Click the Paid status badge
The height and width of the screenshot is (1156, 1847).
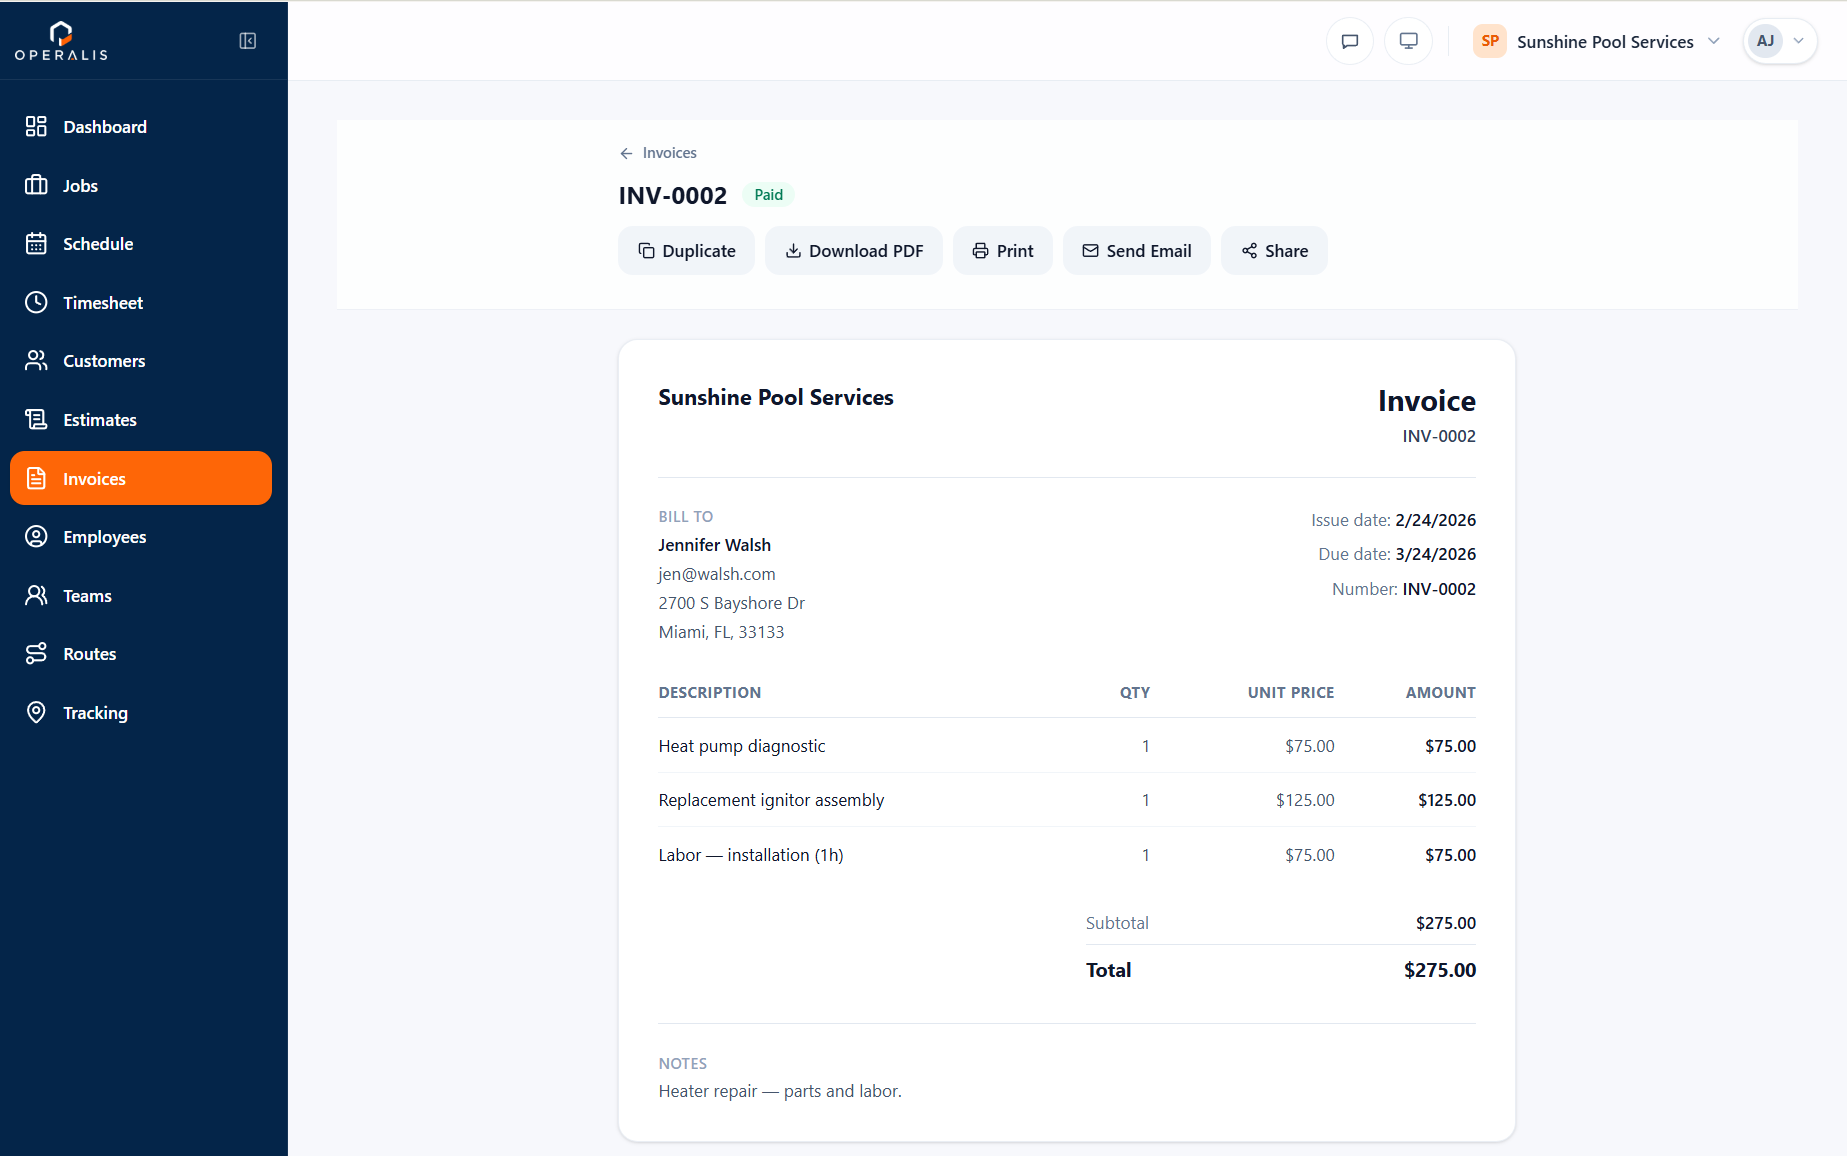pyautogui.click(x=768, y=195)
